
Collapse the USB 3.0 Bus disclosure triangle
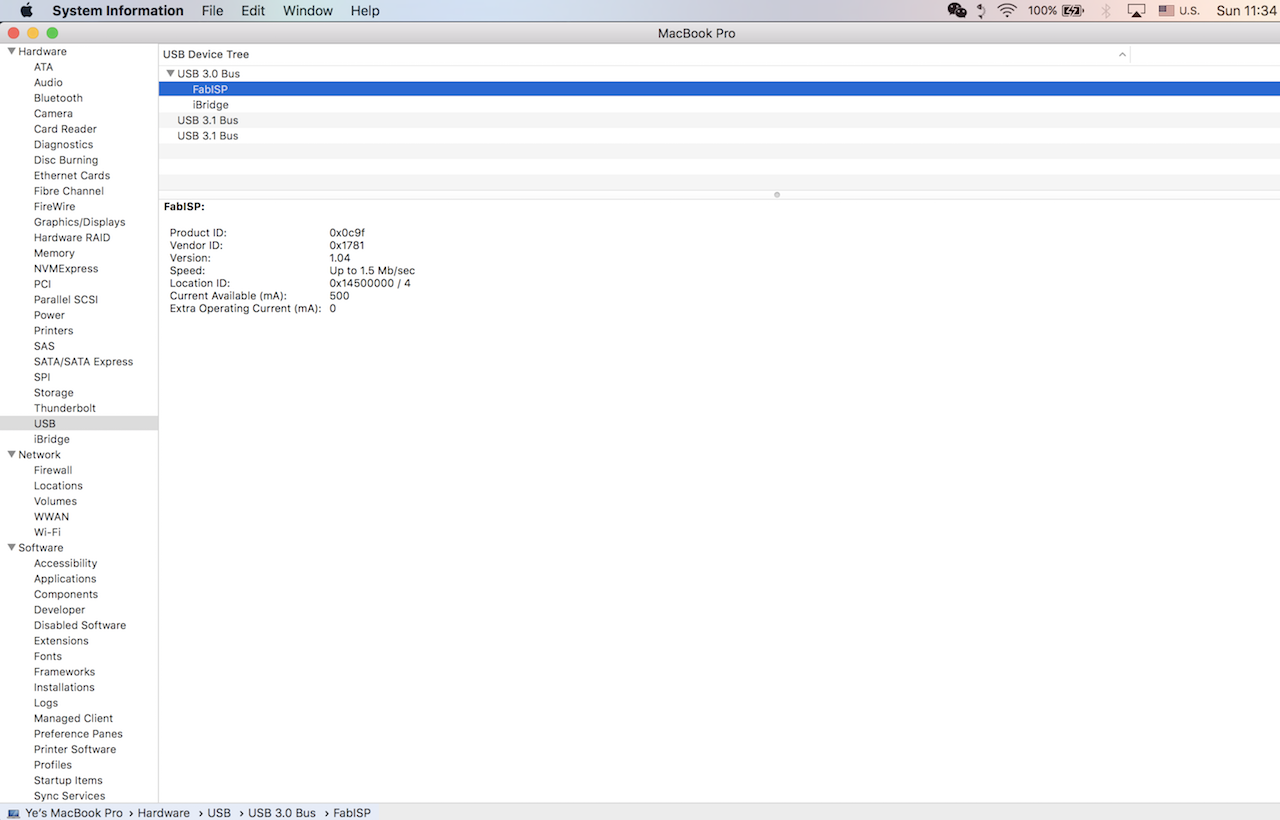pos(171,73)
